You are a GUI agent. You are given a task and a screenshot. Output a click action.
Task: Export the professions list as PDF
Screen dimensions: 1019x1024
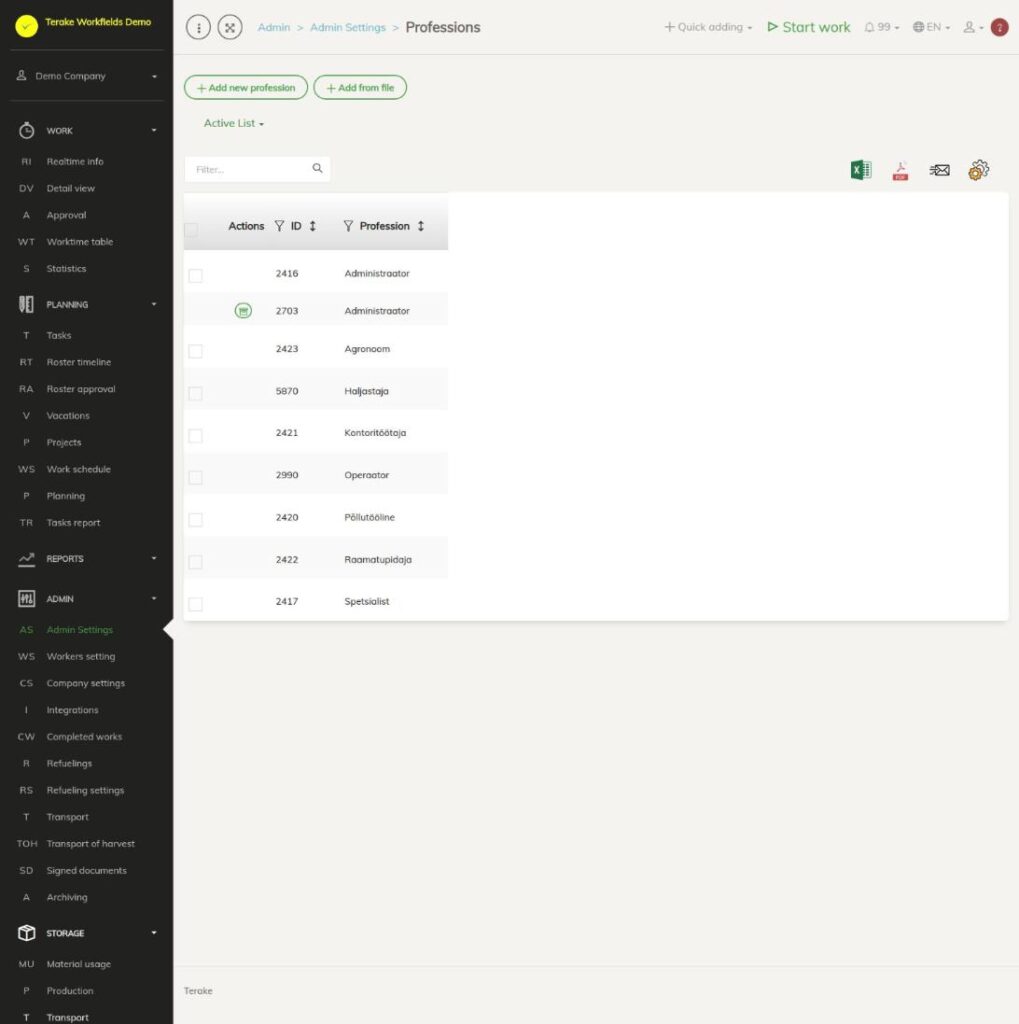[900, 170]
